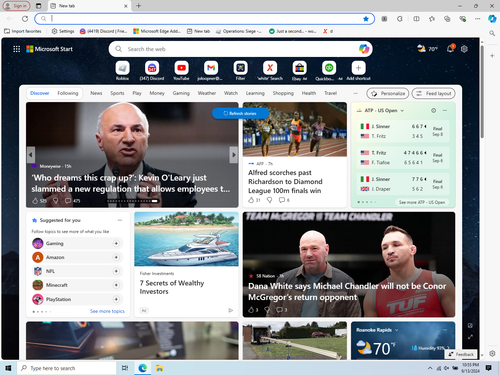Click the Refresh stories button
Viewport: 500px width, 375px height.
click(x=240, y=113)
